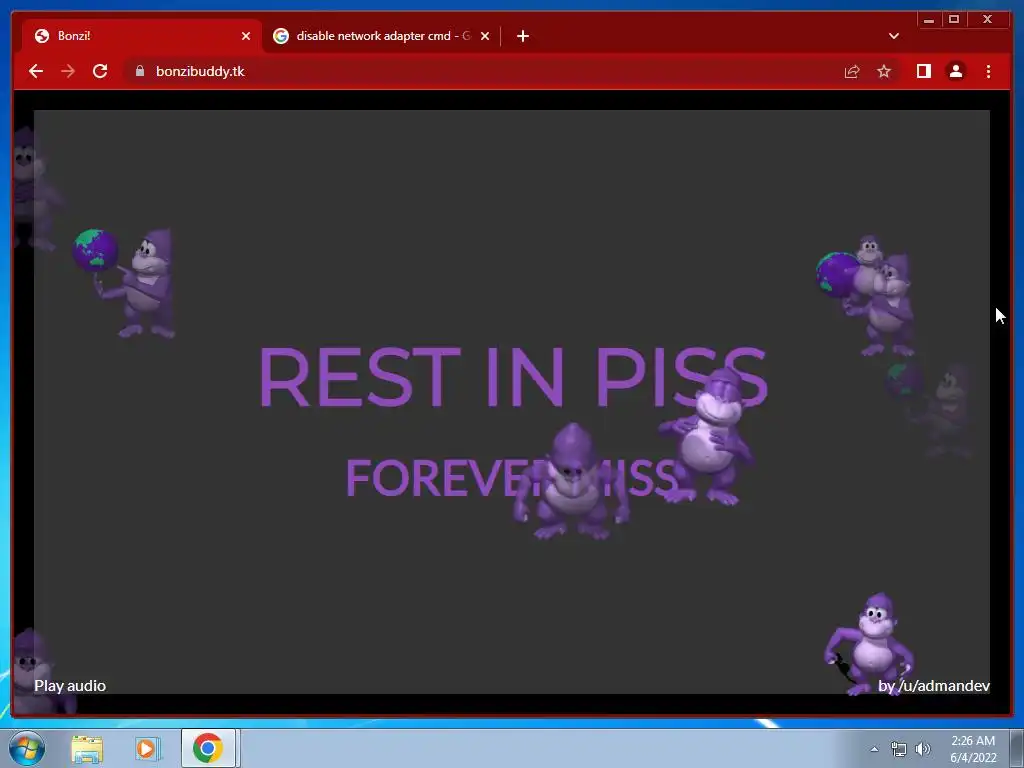View site info via the lock icon
Screen dimensions: 1024x768
[140, 71]
